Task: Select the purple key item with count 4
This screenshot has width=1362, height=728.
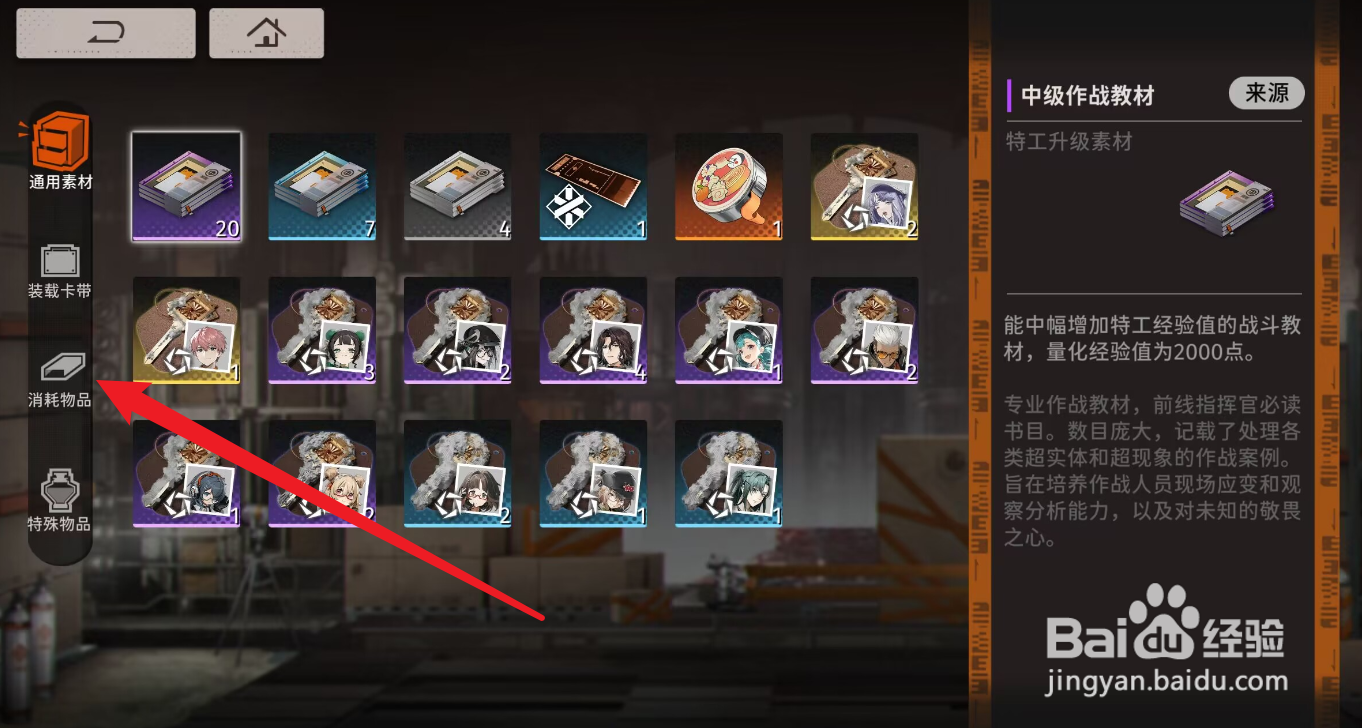Action: pos(594,331)
